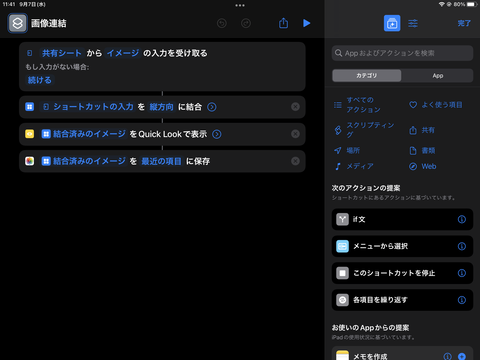
Task: Switch to the カテゴリ tab
Action: (367, 76)
